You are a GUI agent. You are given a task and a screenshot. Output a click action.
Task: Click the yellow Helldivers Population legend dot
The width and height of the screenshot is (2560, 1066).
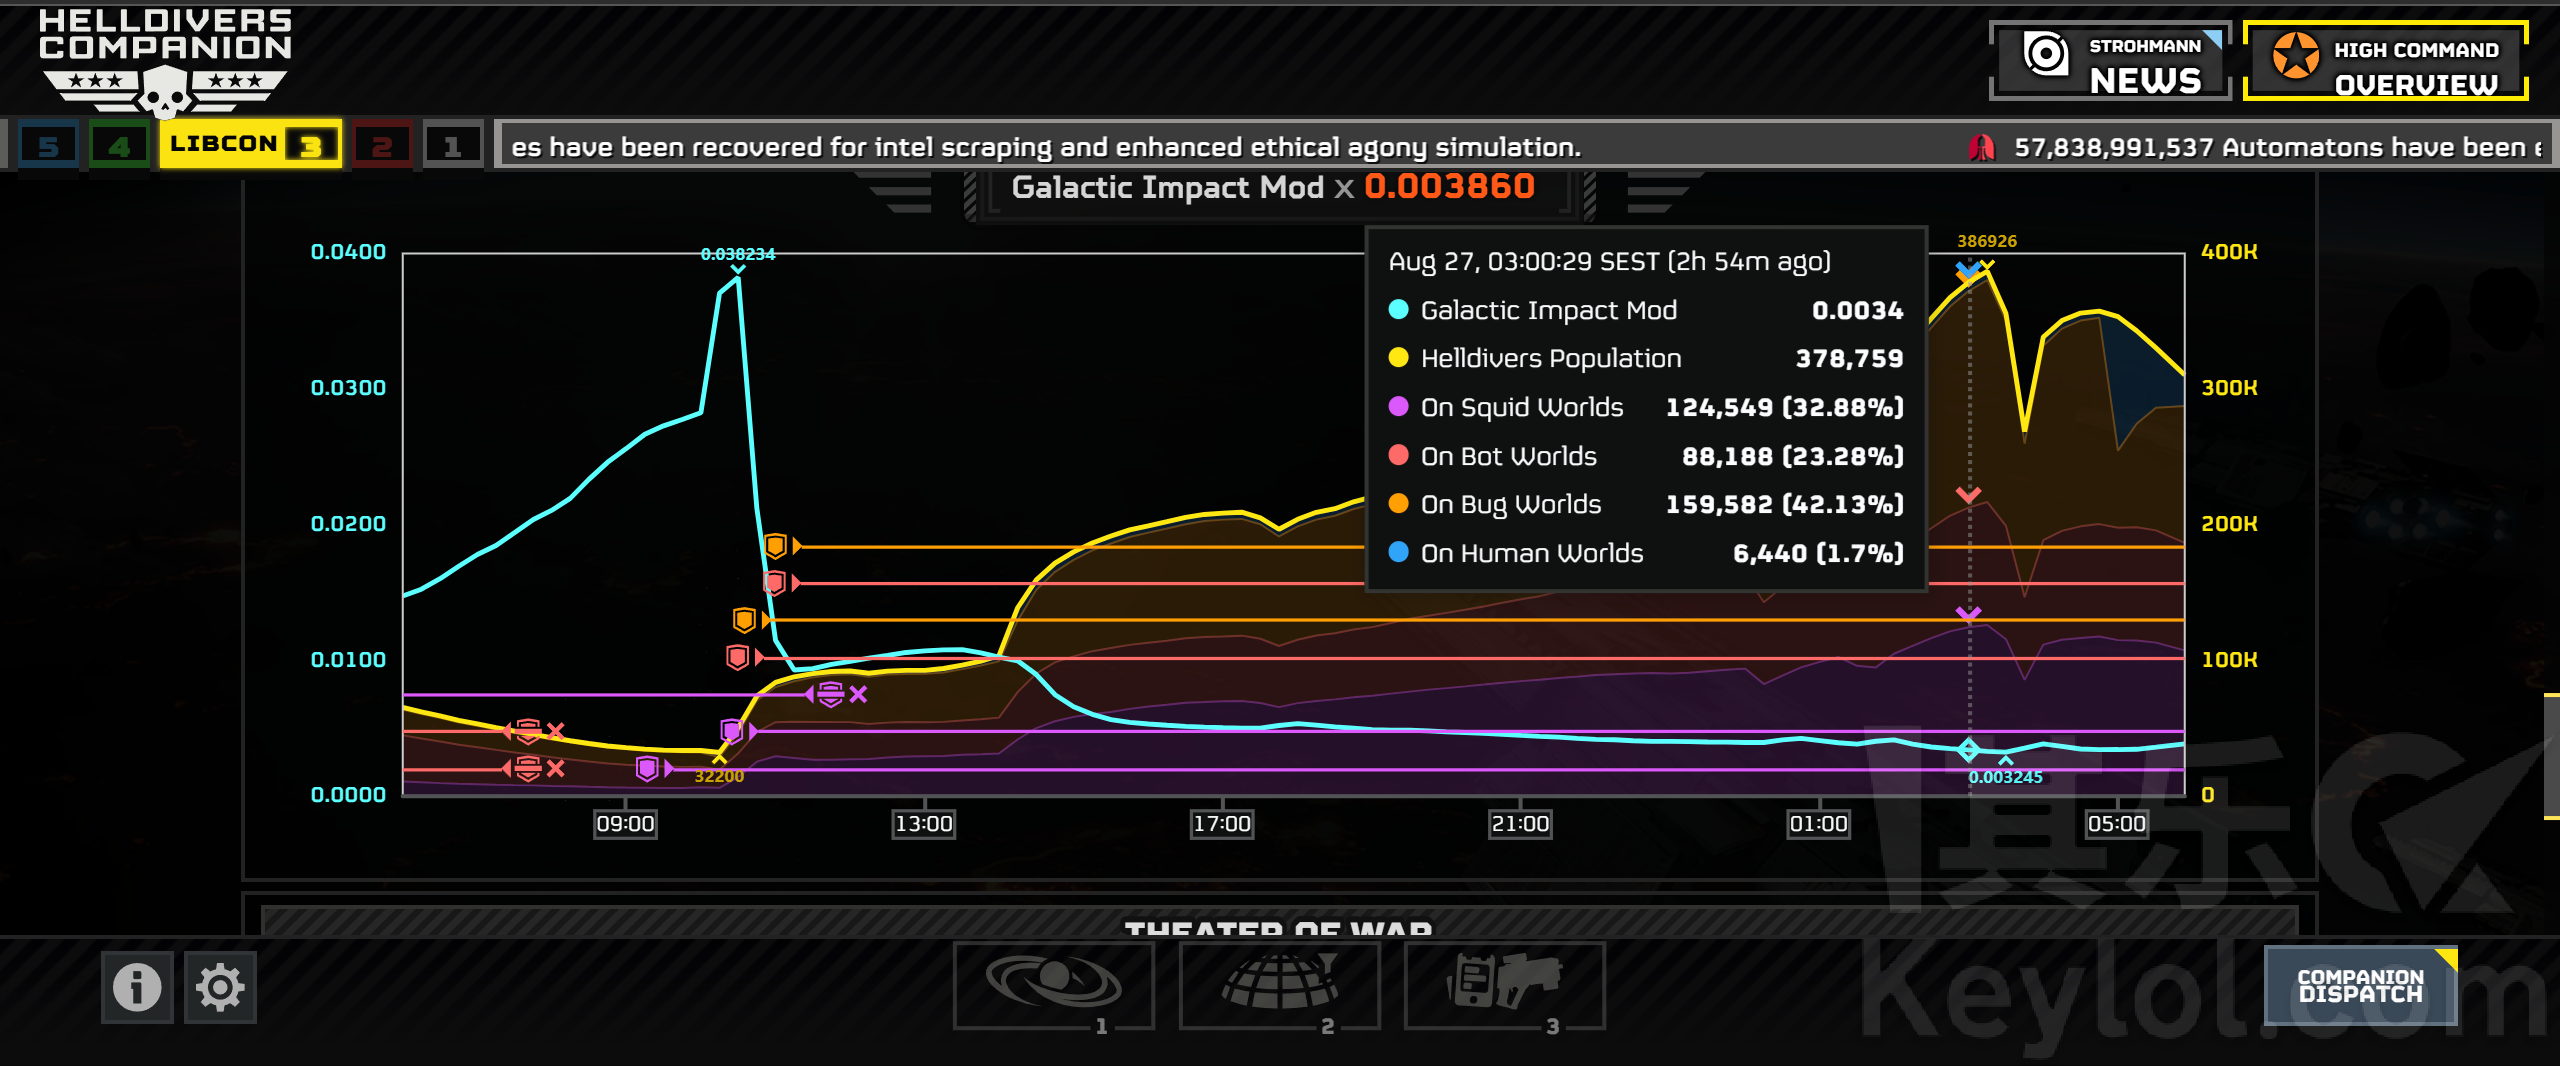pyautogui.click(x=1399, y=357)
